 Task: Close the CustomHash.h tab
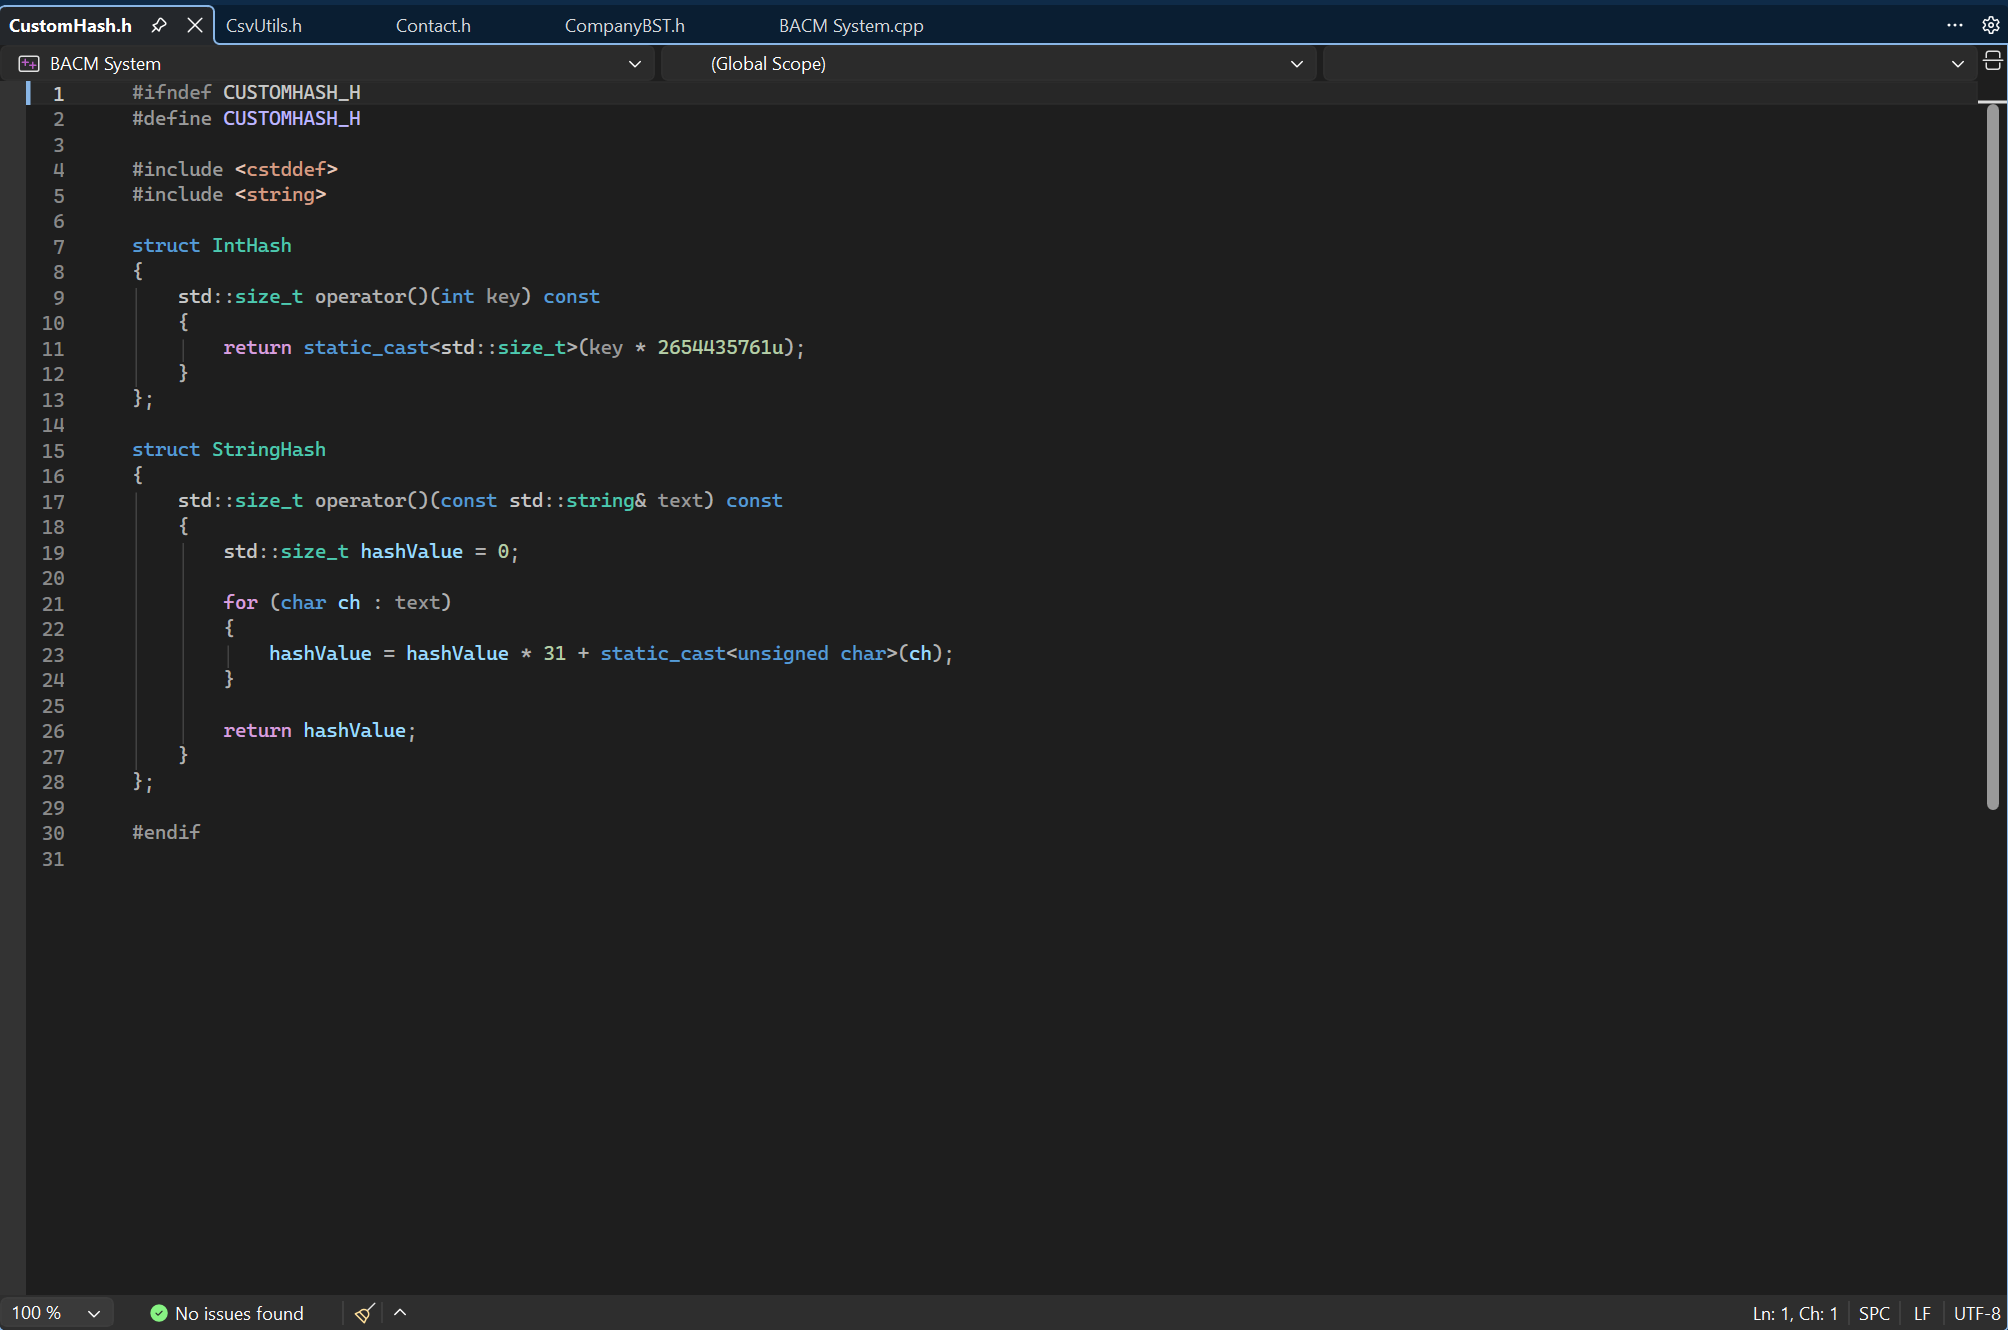[195, 25]
